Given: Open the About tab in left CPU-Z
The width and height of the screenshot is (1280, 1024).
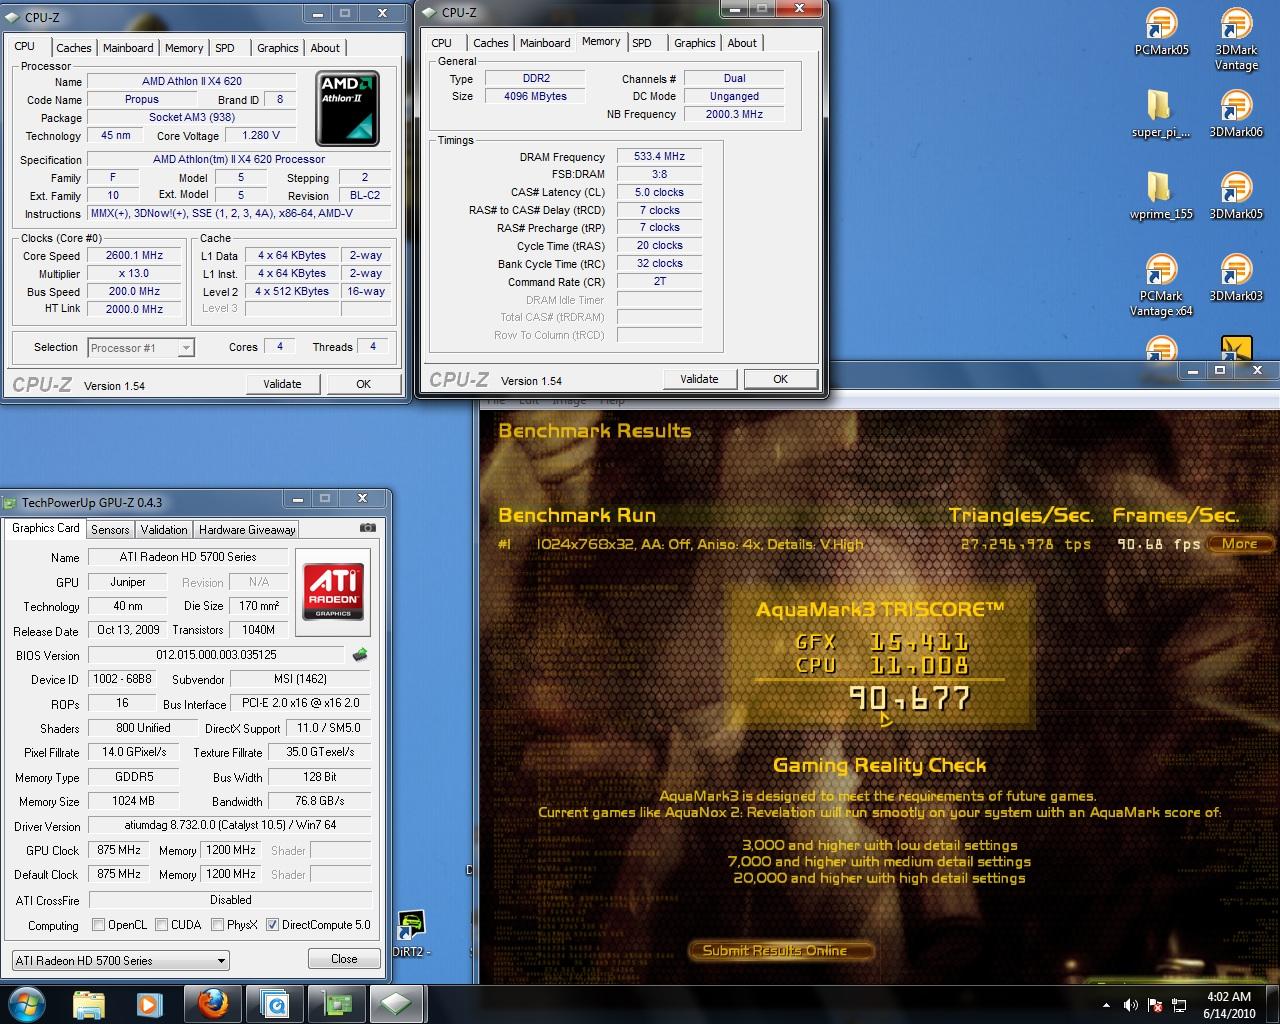Looking at the screenshot, I should pyautogui.click(x=325, y=48).
